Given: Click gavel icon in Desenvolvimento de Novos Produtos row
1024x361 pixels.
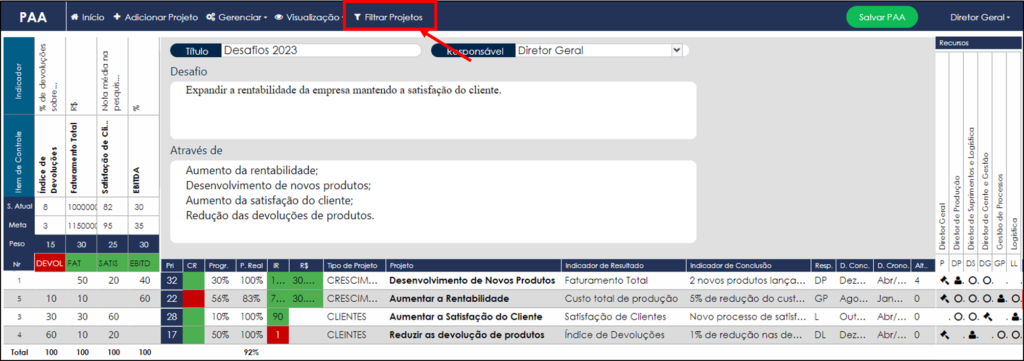Looking at the screenshot, I should pos(944,281).
